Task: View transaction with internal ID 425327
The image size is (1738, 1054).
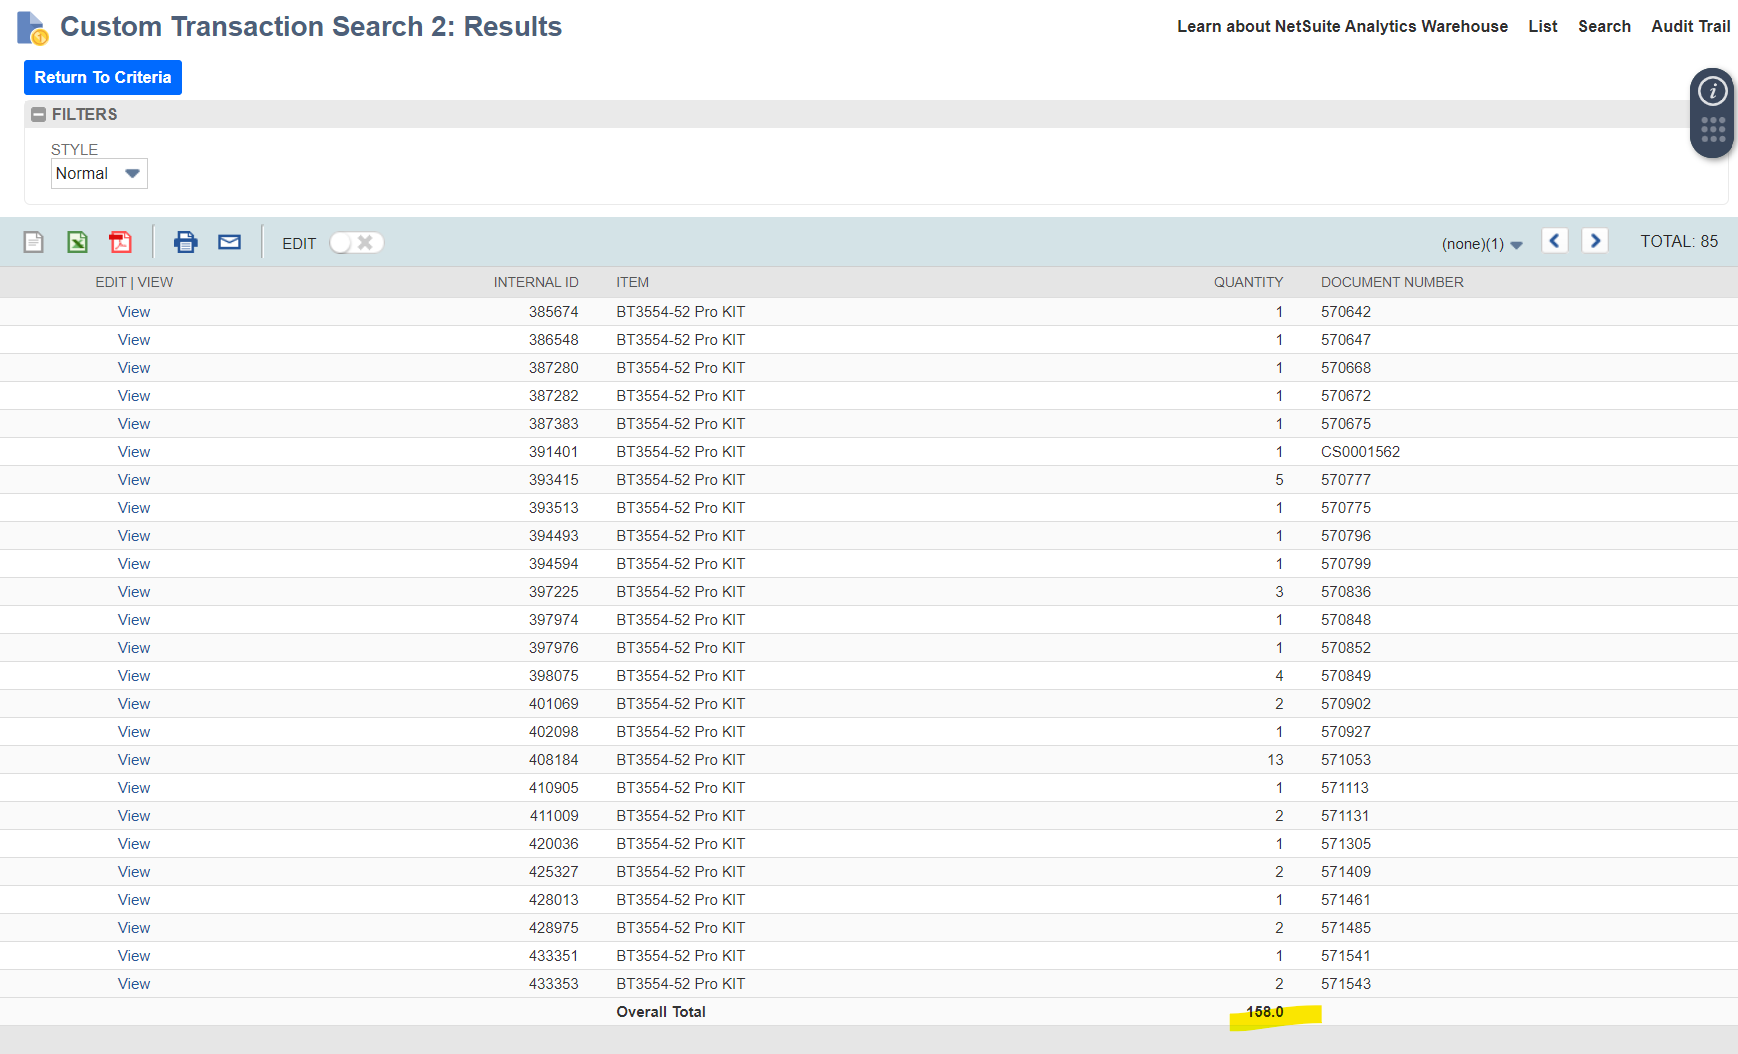Action: click(x=134, y=872)
